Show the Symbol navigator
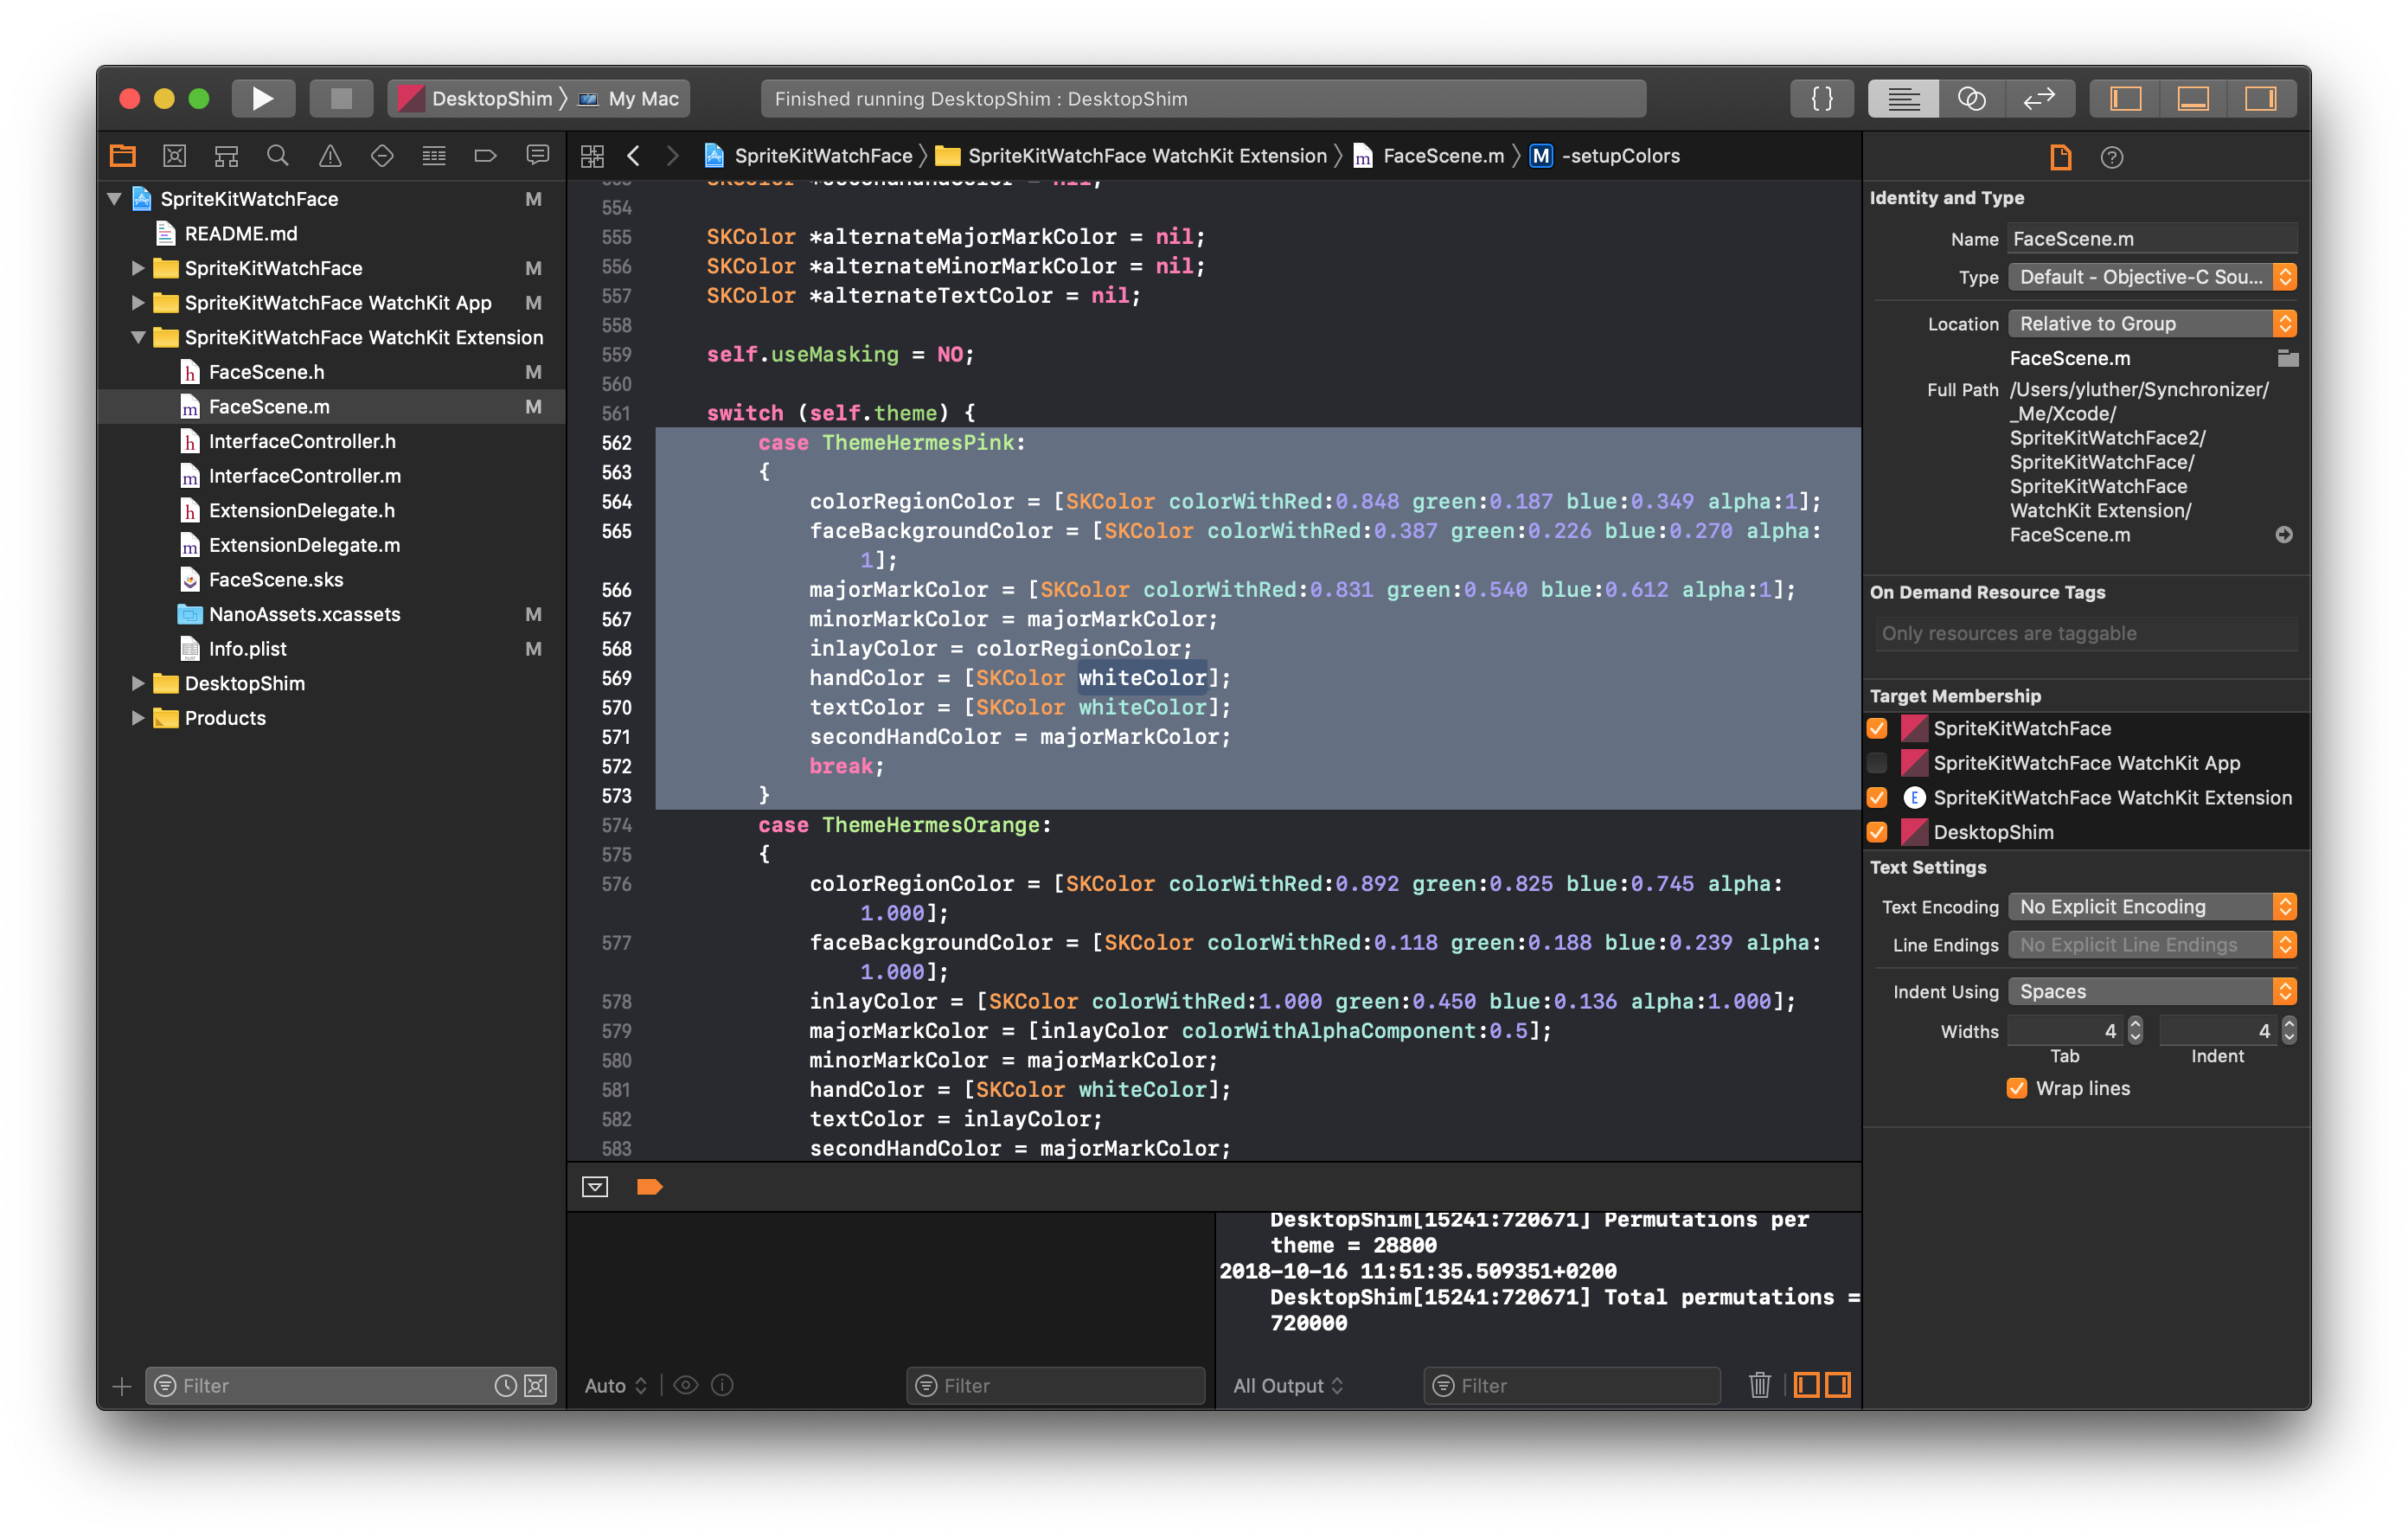Image resolution: width=2408 pixels, height=1538 pixels. pyautogui.click(x=226, y=156)
